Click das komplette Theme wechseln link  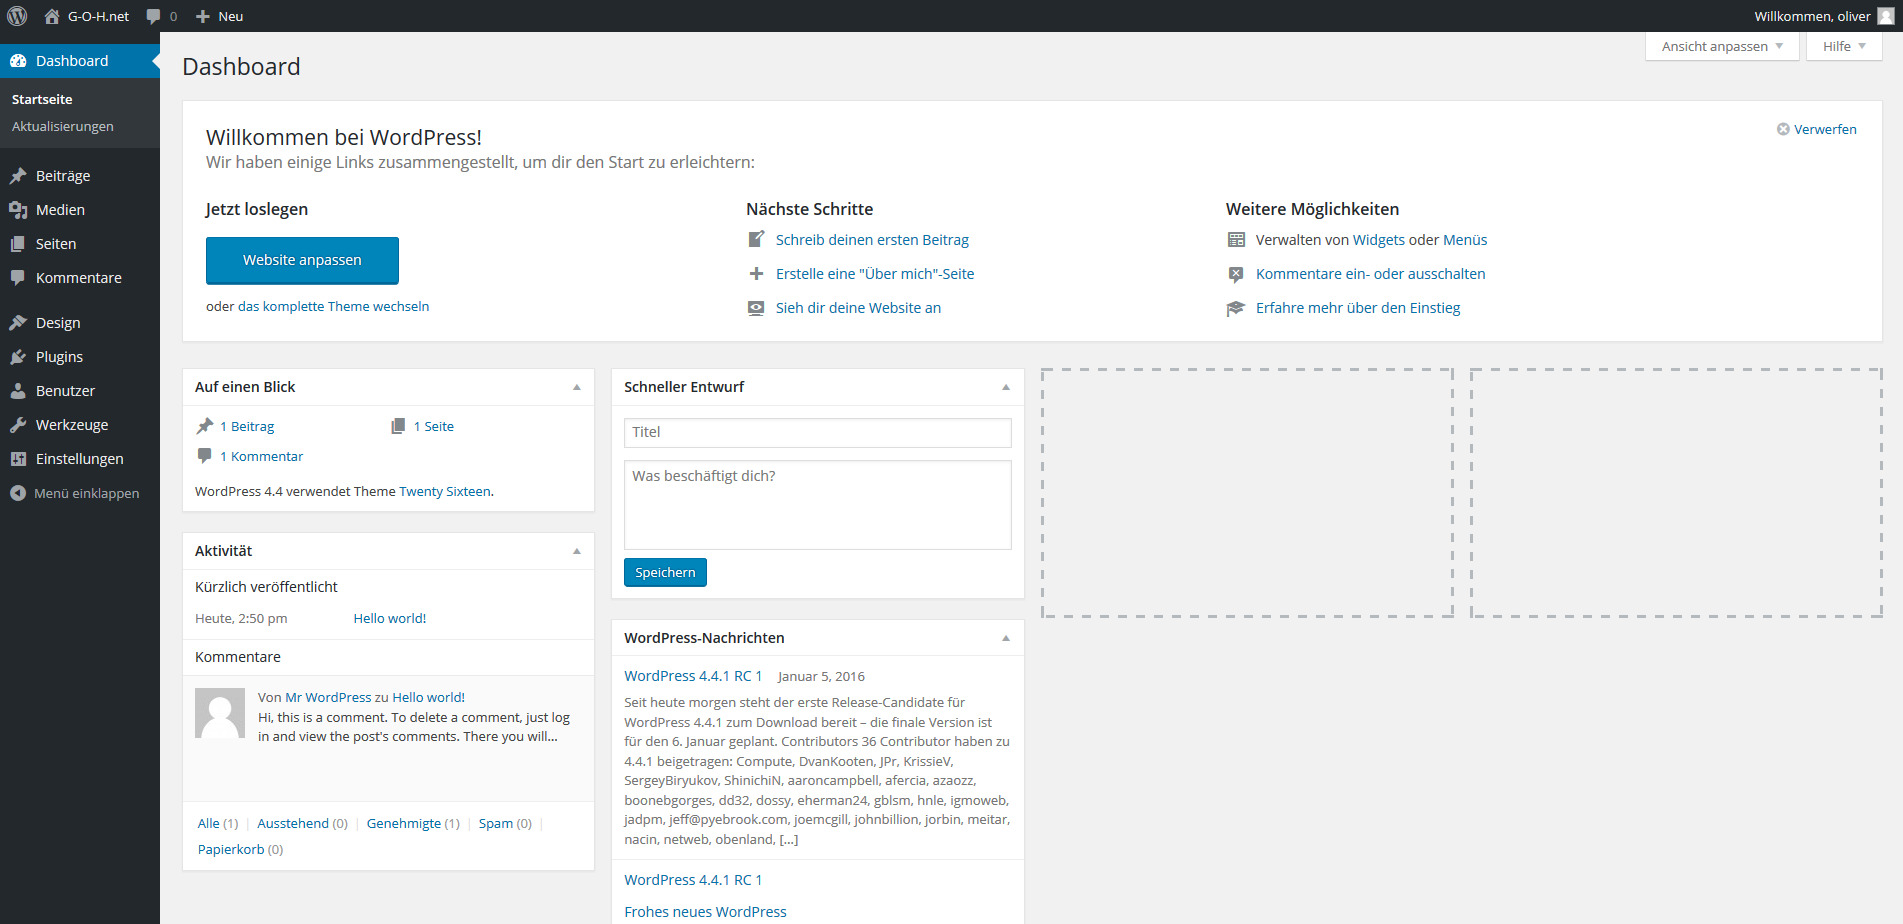(x=333, y=307)
